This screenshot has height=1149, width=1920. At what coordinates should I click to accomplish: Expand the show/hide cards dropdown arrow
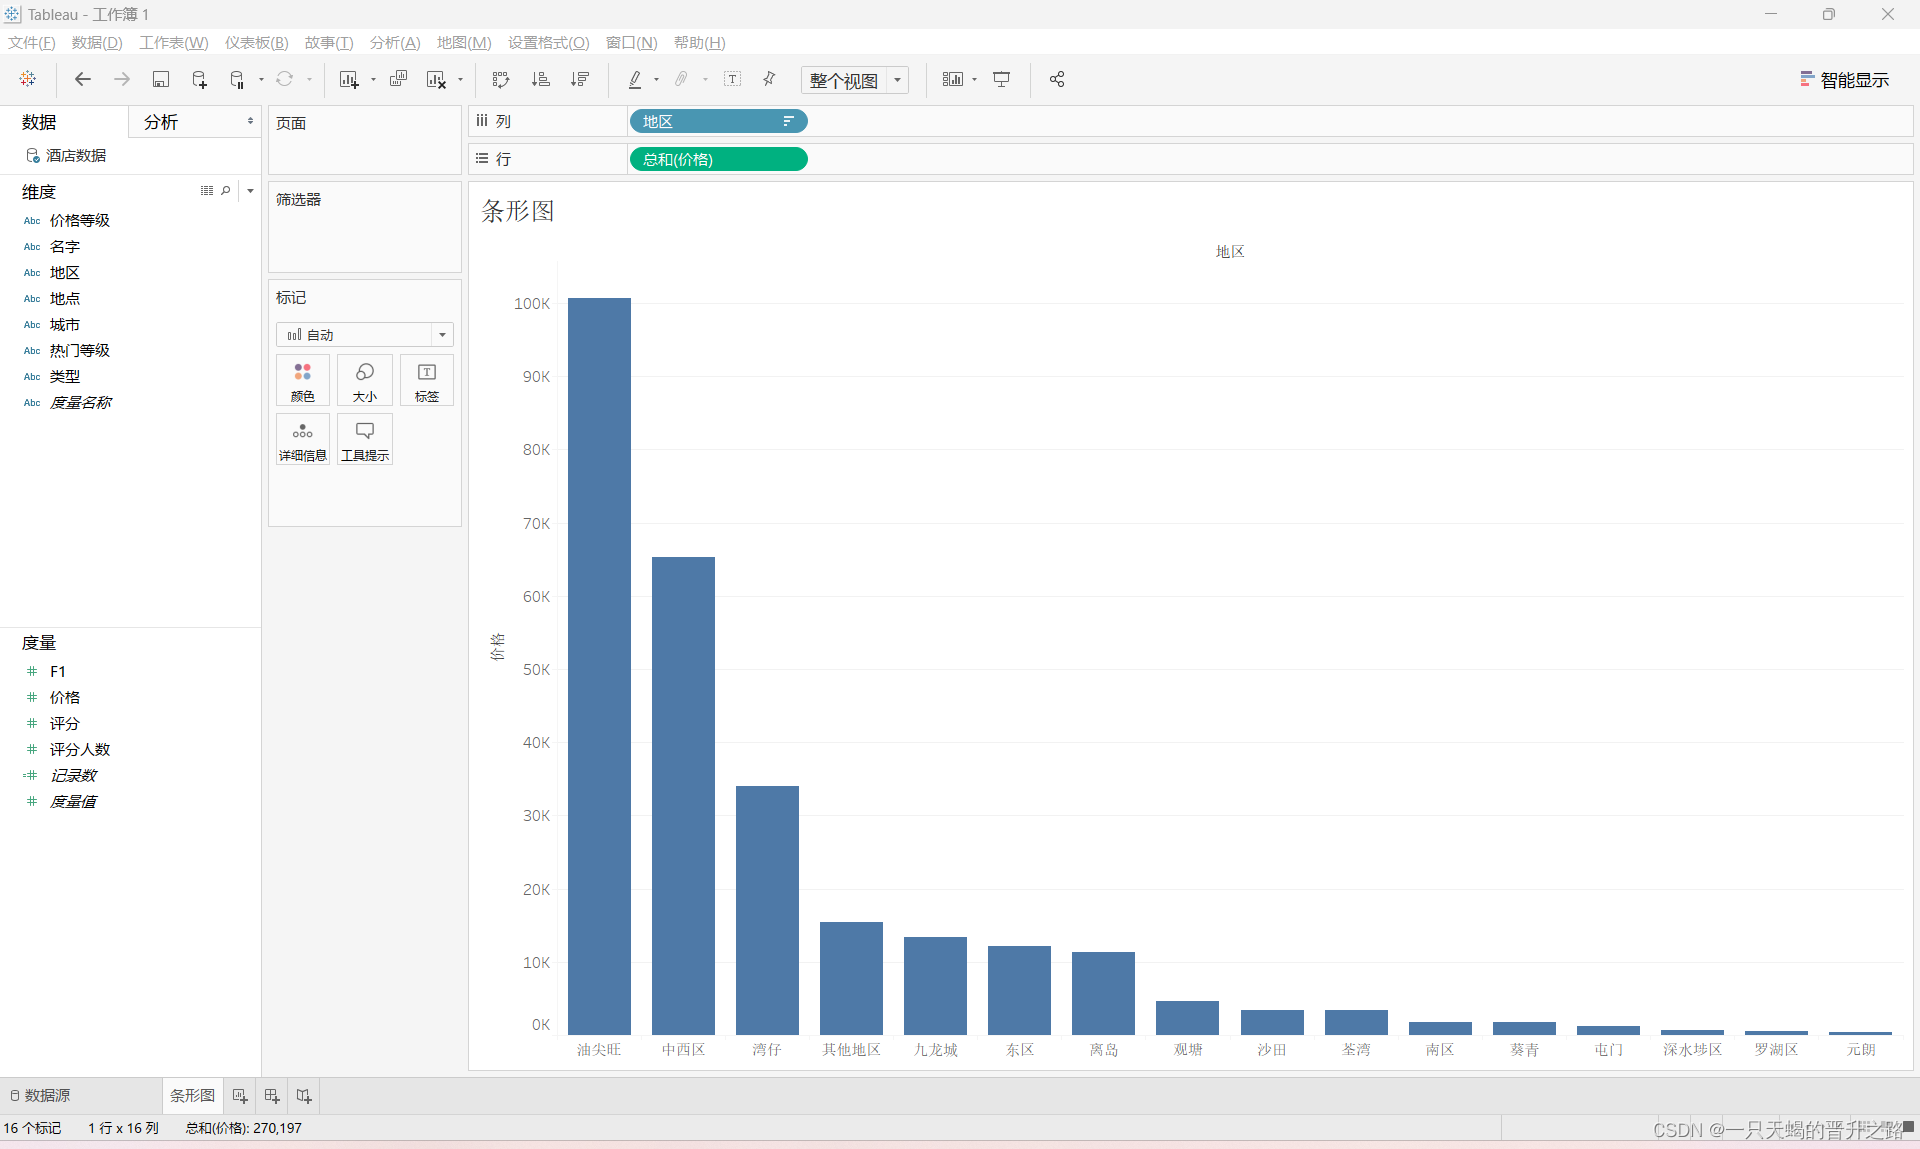(974, 80)
